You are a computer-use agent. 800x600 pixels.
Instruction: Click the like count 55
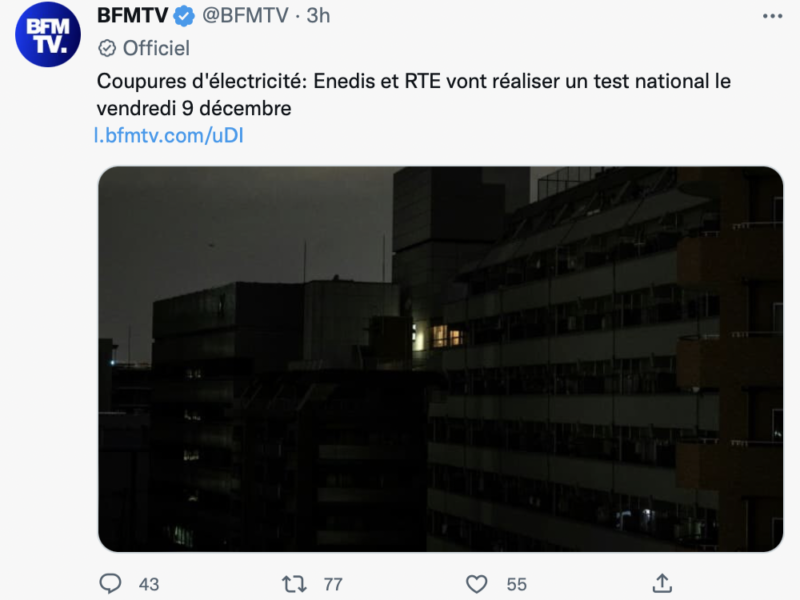(x=516, y=584)
